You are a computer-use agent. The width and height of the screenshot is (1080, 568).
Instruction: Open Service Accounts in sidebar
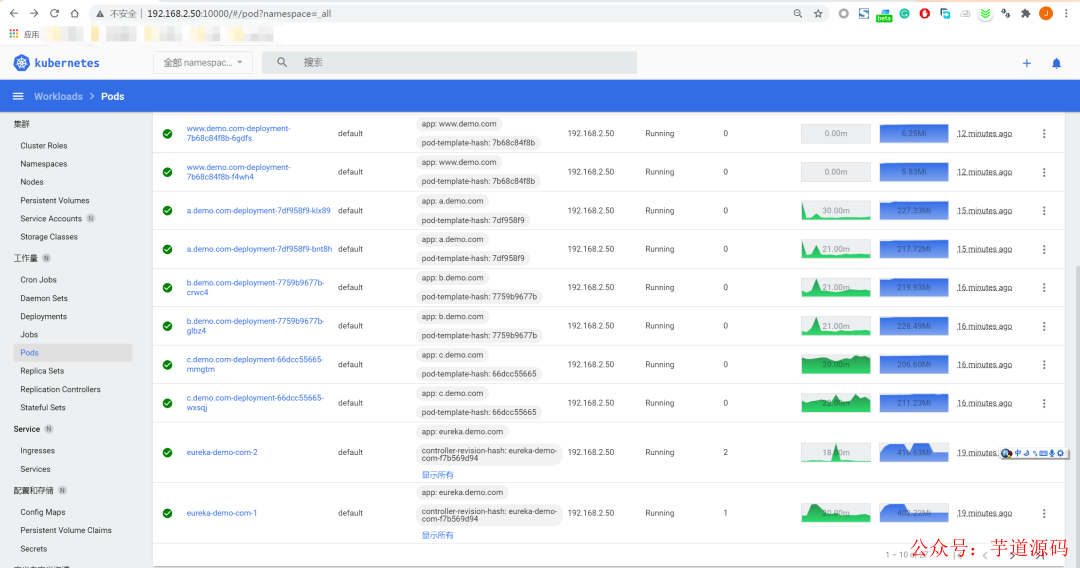(51, 218)
